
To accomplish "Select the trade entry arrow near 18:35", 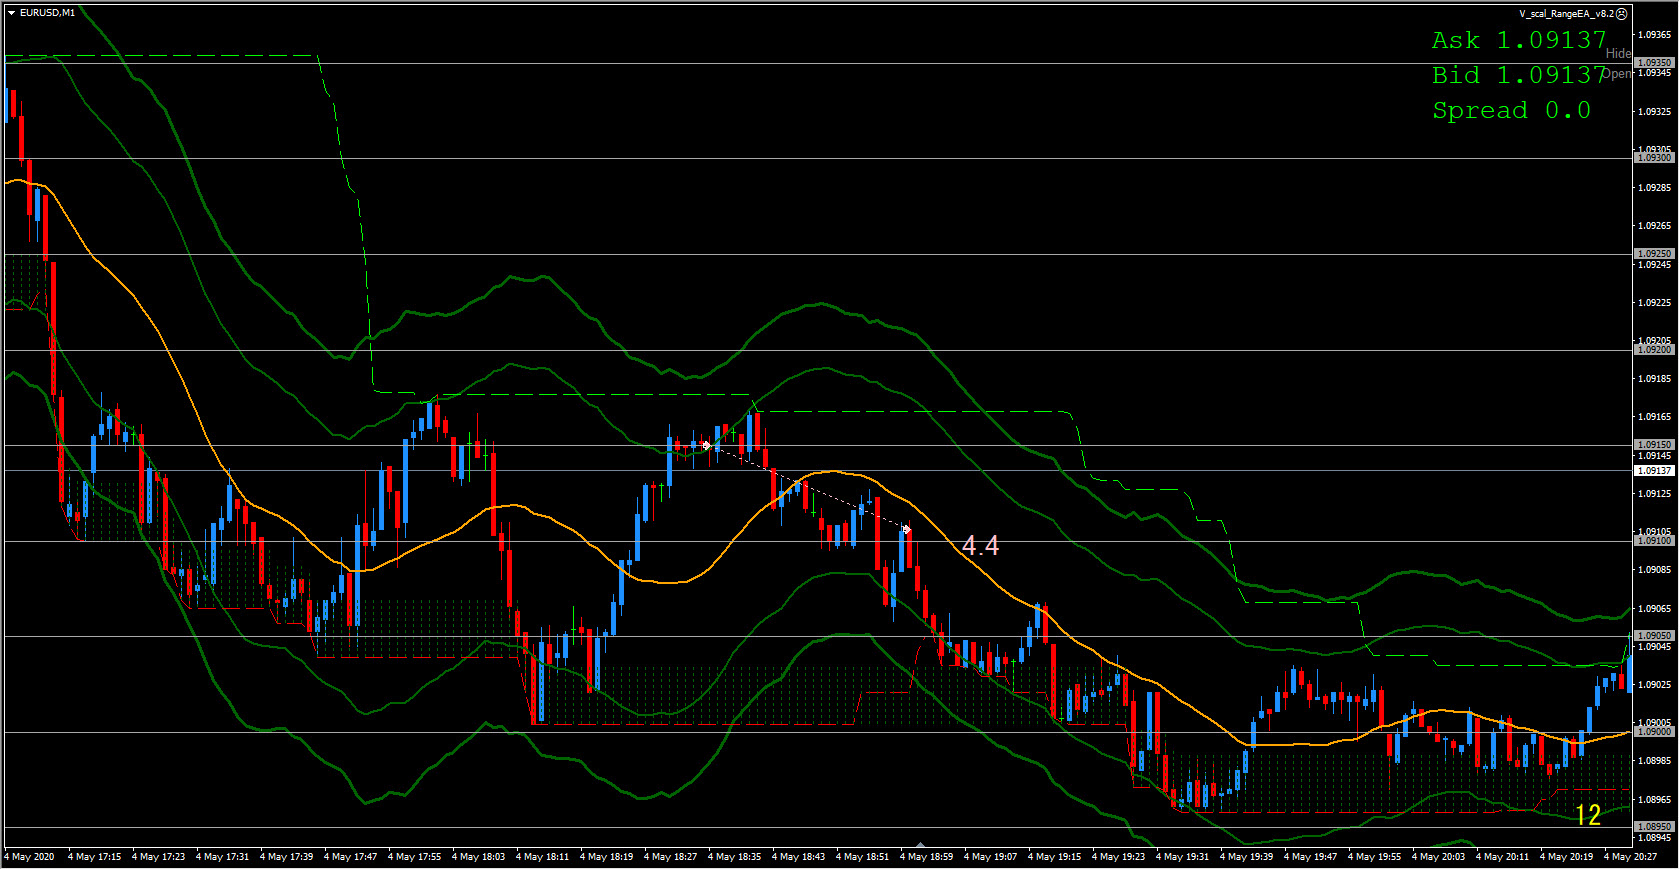I will 706,445.
